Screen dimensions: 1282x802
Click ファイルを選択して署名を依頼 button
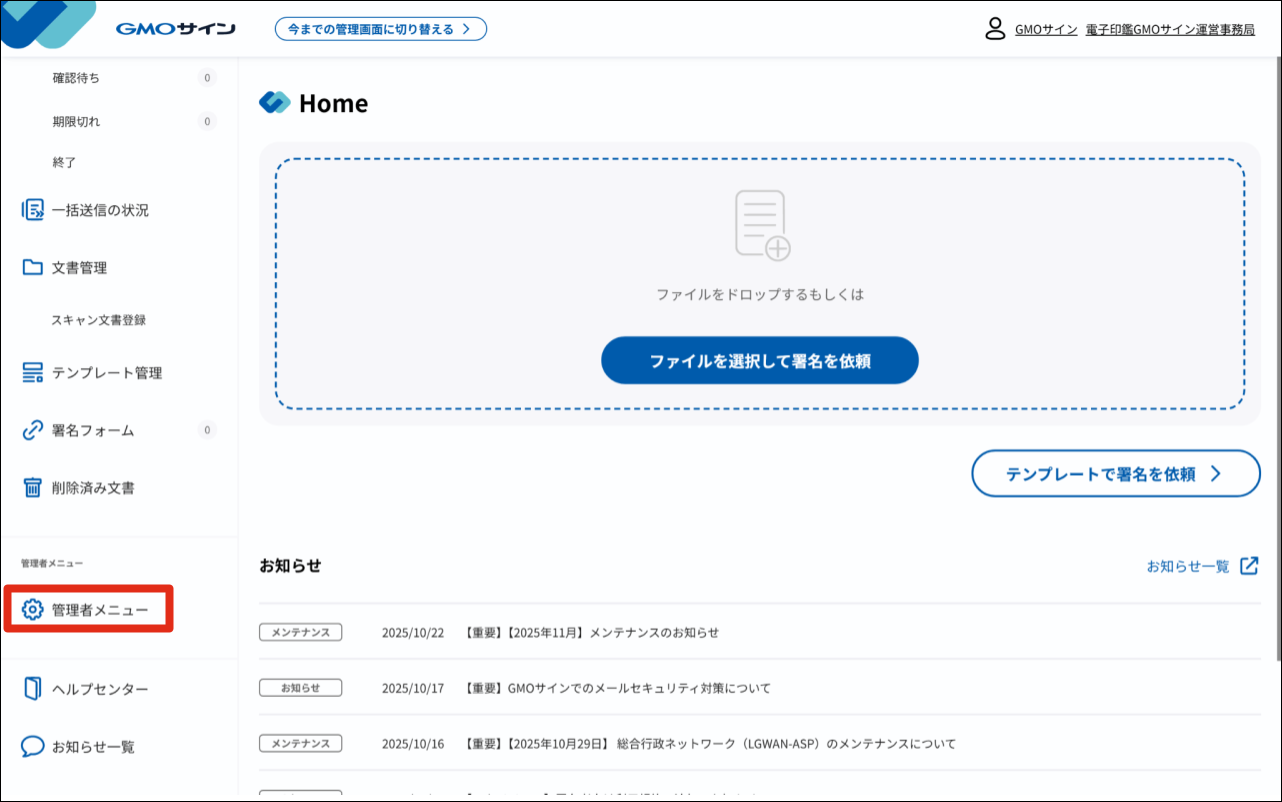point(759,361)
